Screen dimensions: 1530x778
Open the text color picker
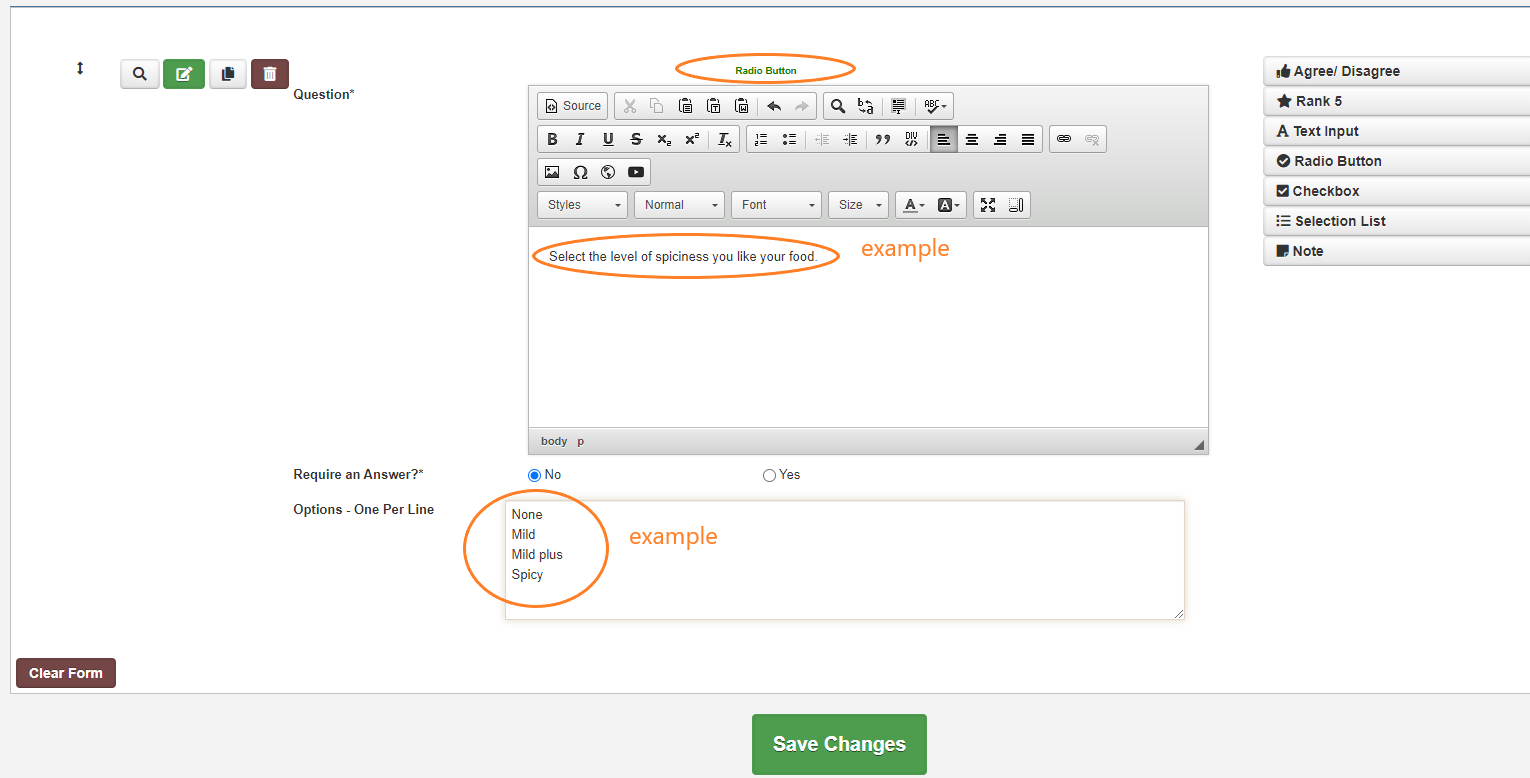(913, 205)
